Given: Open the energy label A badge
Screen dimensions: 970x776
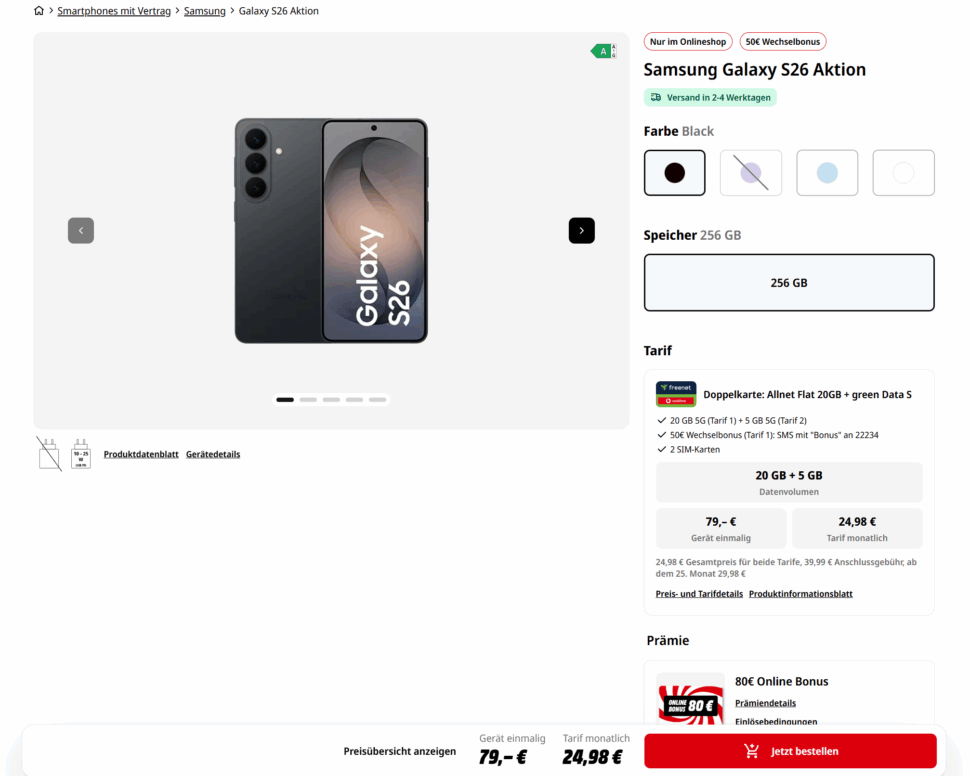Looking at the screenshot, I should tap(603, 51).
